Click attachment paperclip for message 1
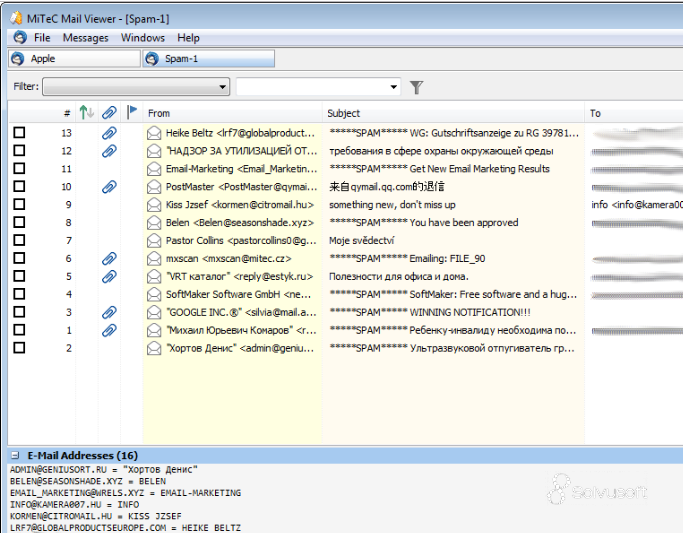The height and width of the screenshot is (533, 683). 109,331
